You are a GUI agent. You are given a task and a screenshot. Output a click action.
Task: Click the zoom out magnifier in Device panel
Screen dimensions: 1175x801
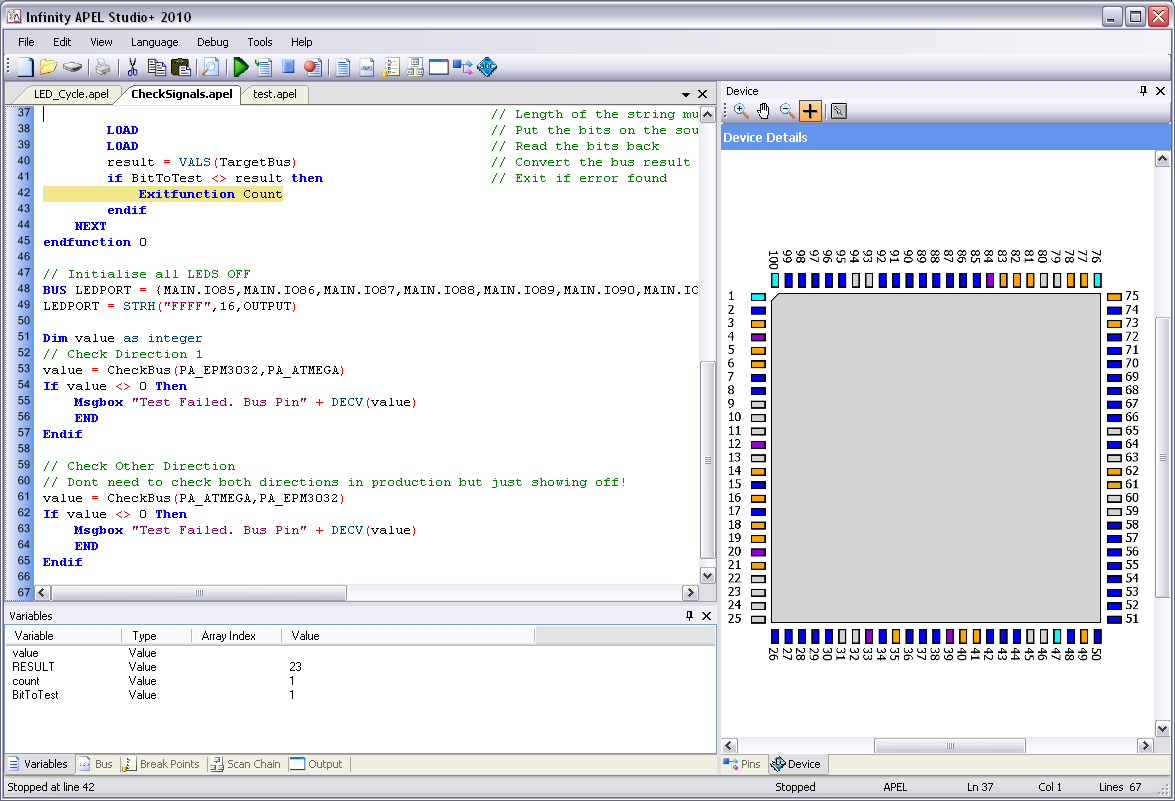787,111
